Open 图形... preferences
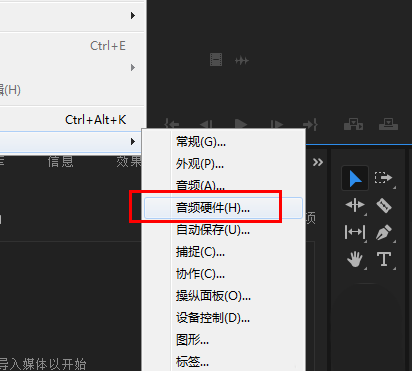 pos(223,340)
